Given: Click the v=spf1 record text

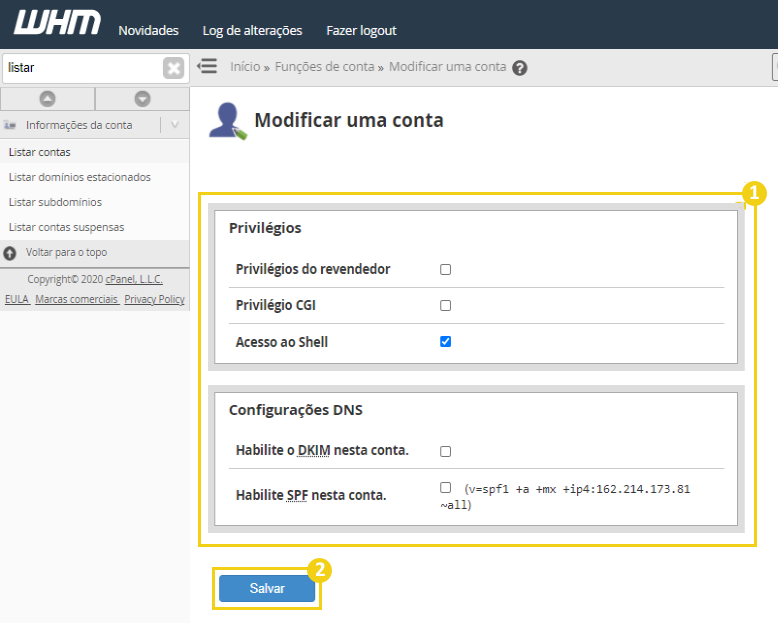Looking at the screenshot, I should 565,497.
